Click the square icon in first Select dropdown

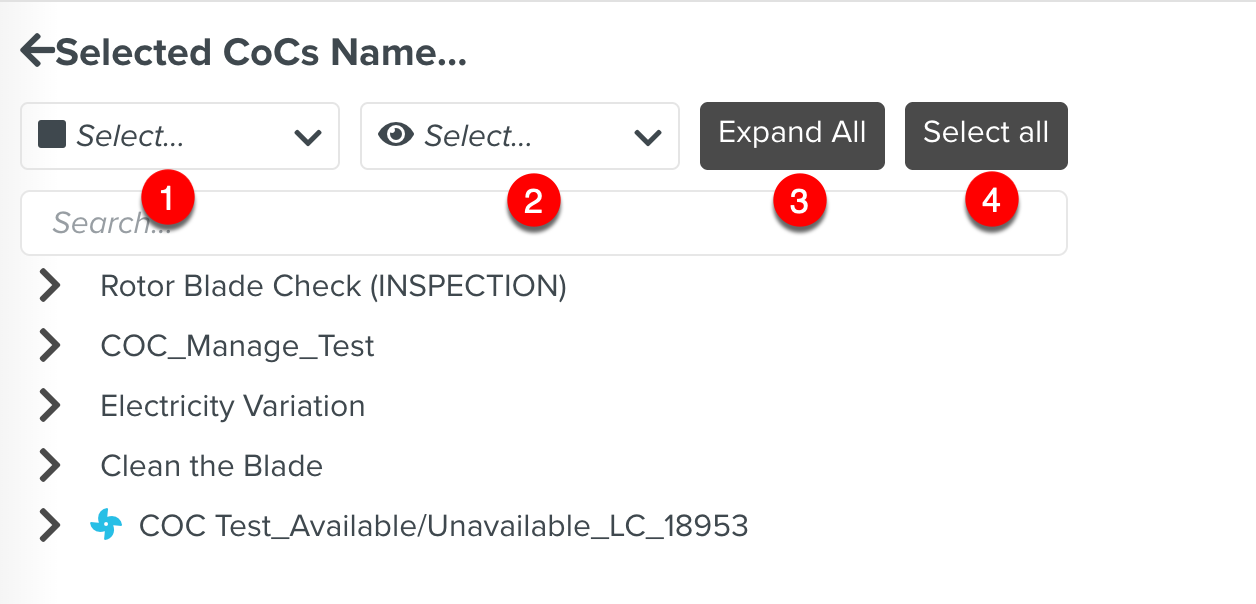point(51,136)
